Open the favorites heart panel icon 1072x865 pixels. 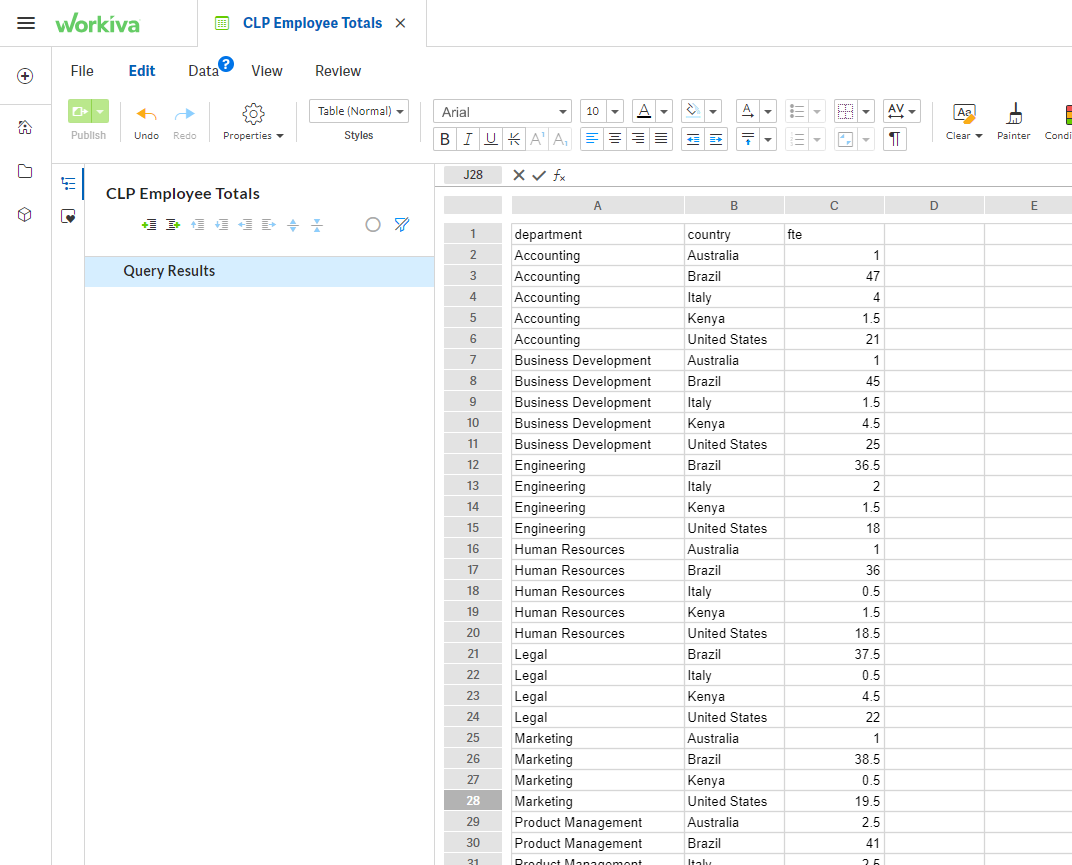pyautogui.click(x=68, y=217)
